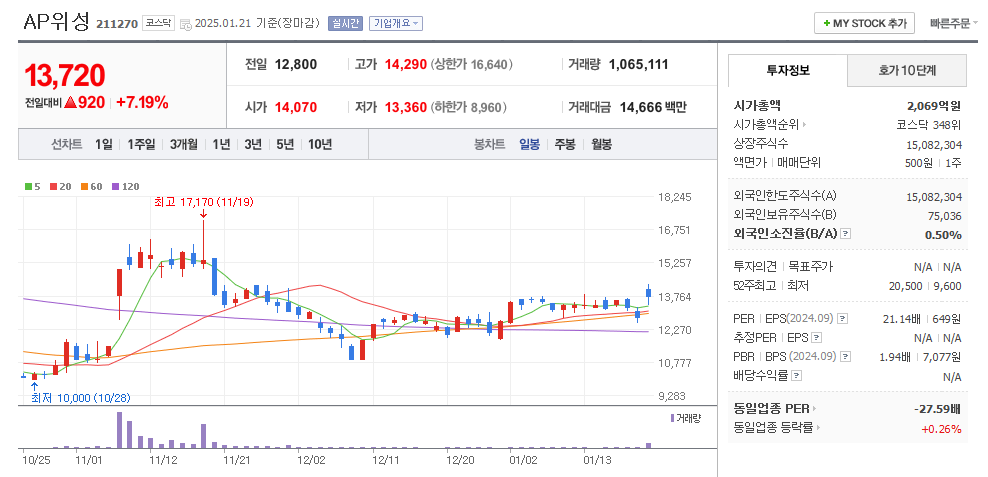The height and width of the screenshot is (477, 988).
Task: Click the purple 120-day moving average legend marker
Action: [x=115, y=187]
